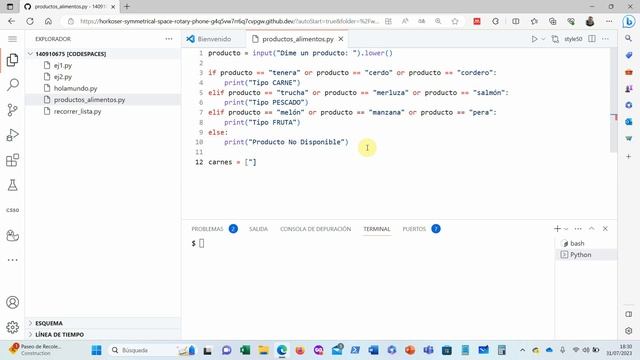Screen dimensions: 640x360
Task: Split the editor to the right
Action: point(592,39)
